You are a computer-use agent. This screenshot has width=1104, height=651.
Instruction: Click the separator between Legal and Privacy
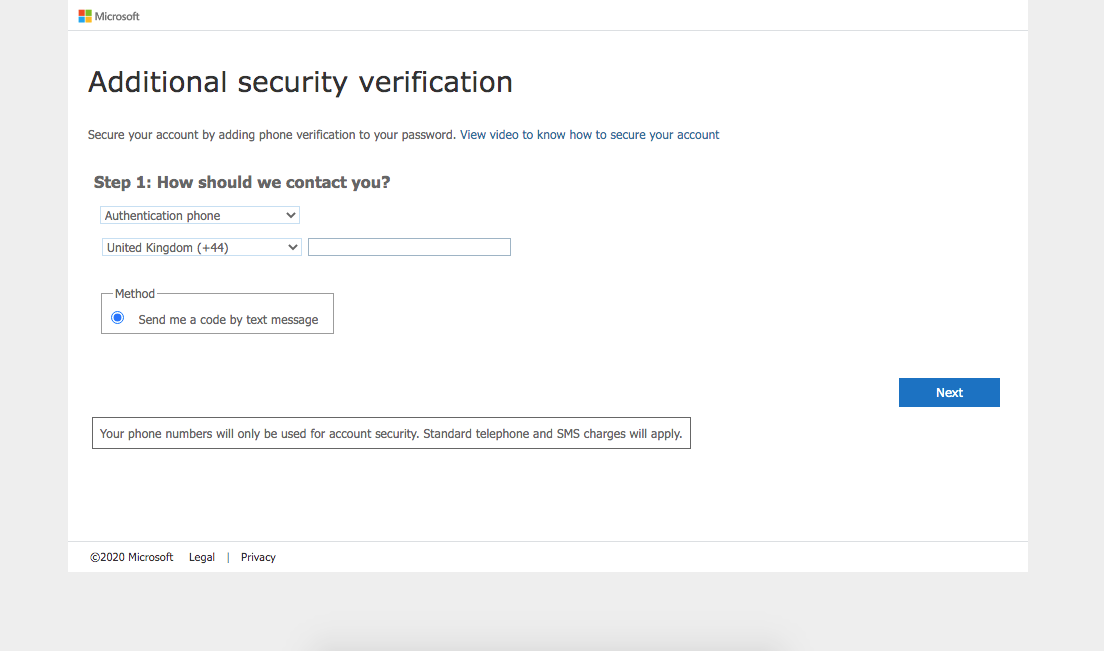[x=228, y=557]
